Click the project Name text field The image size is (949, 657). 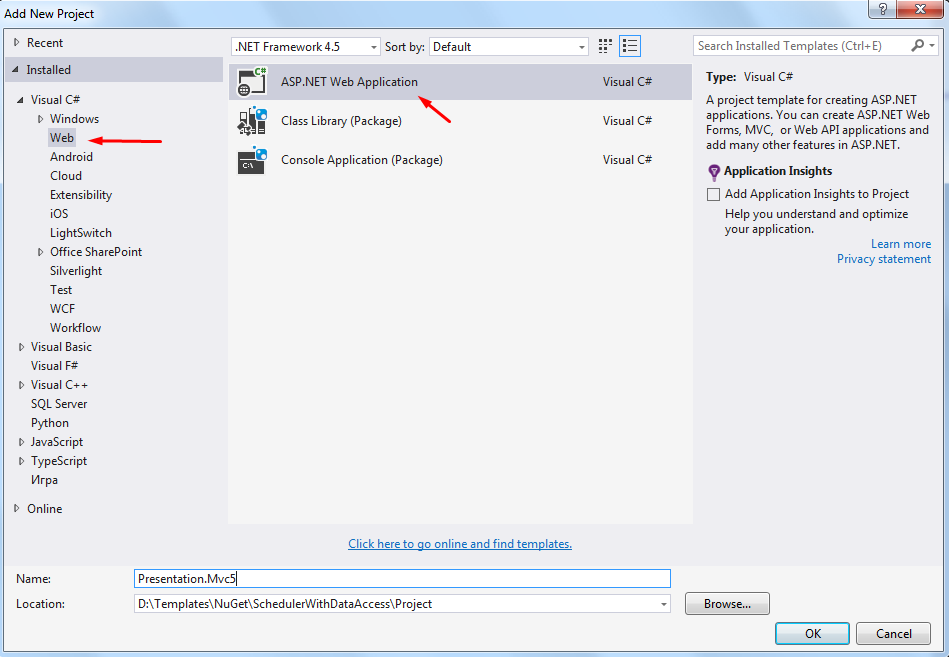[402, 578]
